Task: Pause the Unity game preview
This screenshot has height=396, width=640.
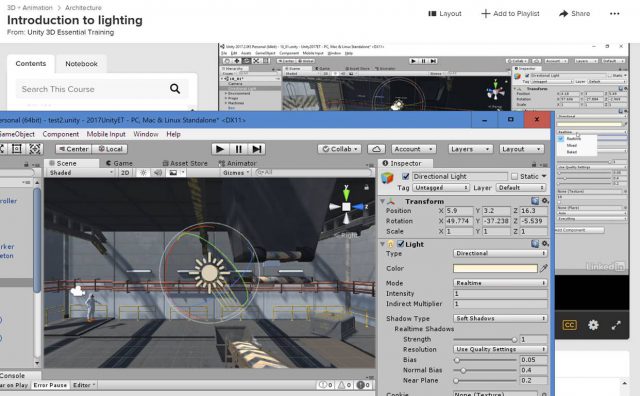Action: (238, 149)
